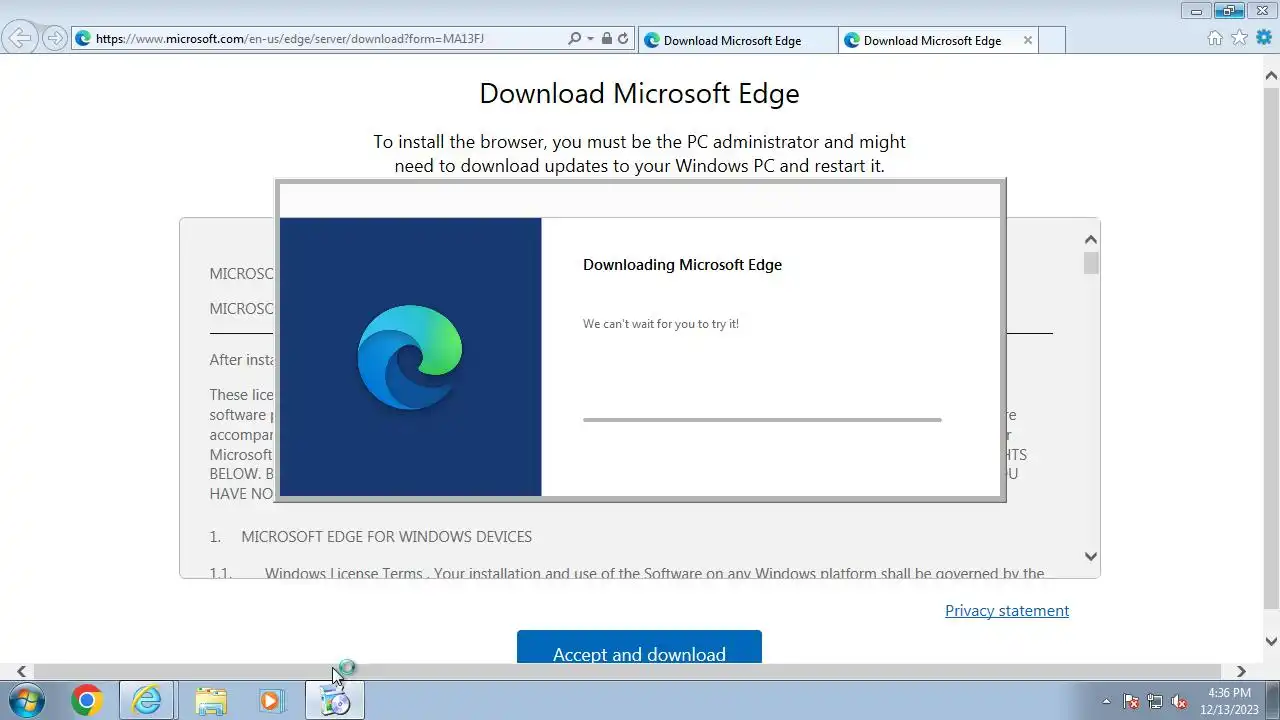
Task: Click the Privacy statement link
Action: click(x=1007, y=611)
